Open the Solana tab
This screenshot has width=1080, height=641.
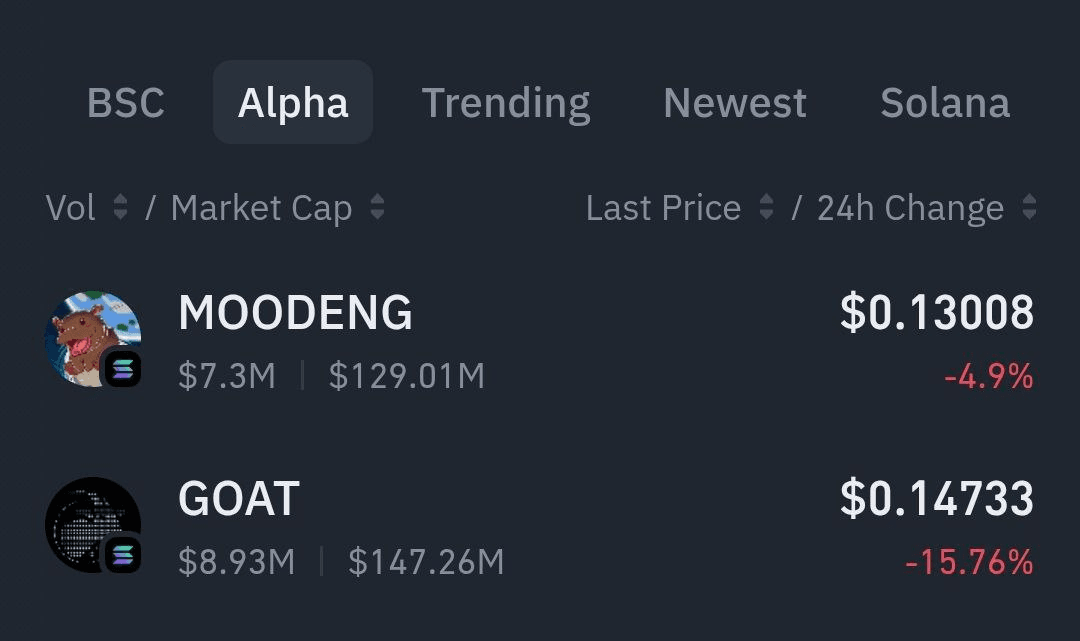coord(945,103)
